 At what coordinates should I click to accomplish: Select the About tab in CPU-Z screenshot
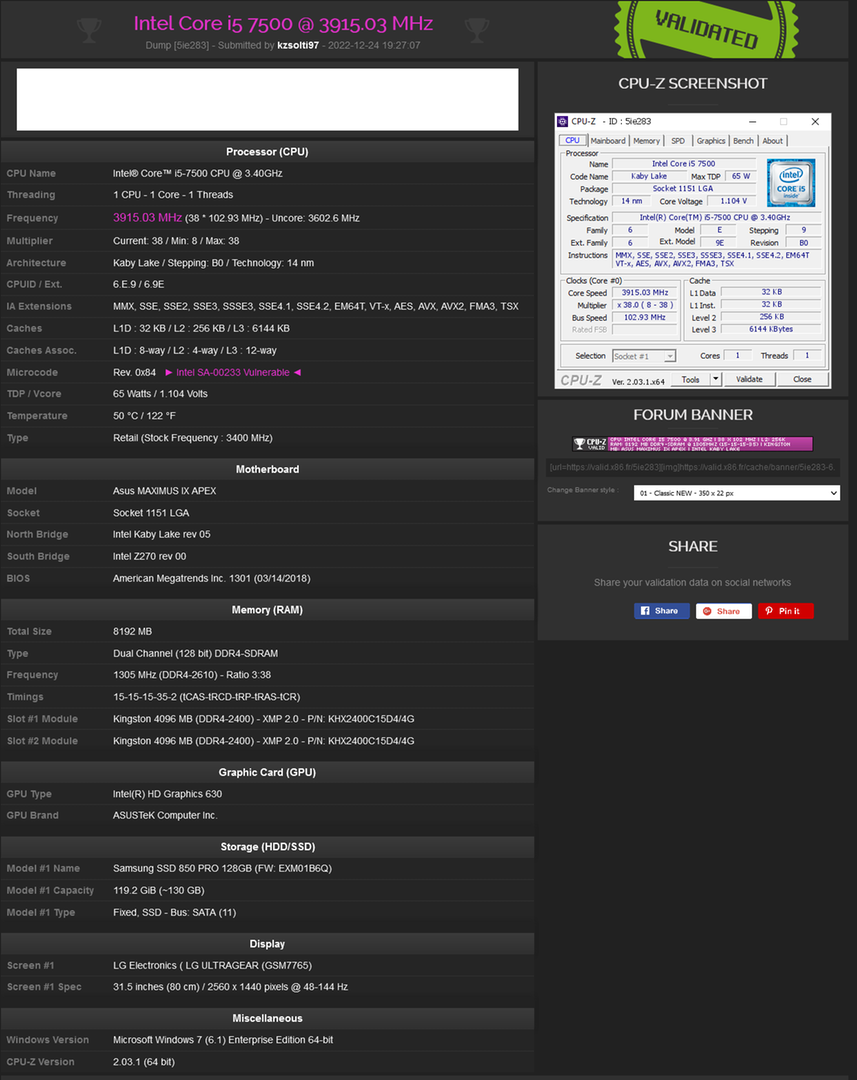point(772,141)
